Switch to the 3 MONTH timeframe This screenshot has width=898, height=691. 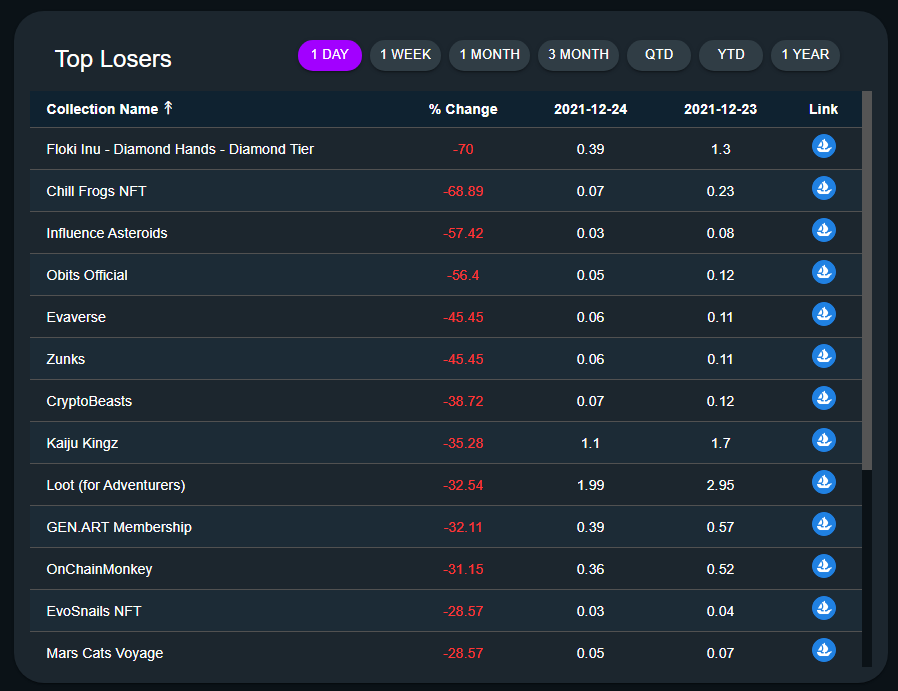click(578, 55)
